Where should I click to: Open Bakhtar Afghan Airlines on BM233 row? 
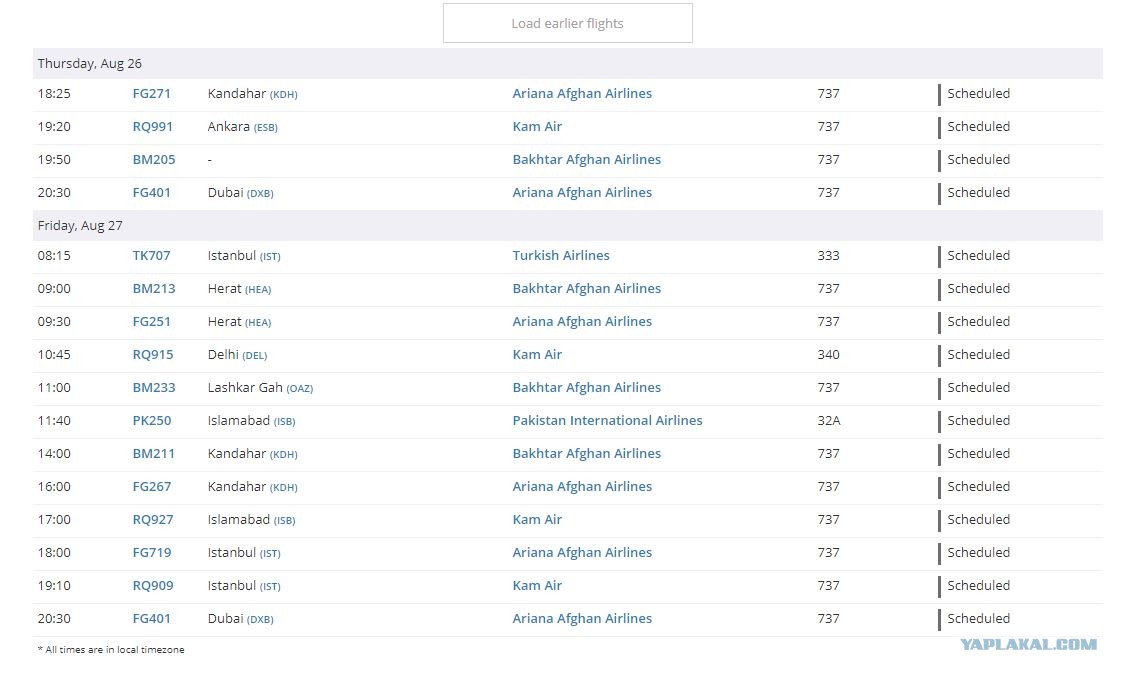pyautogui.click(x=587, y=387)
